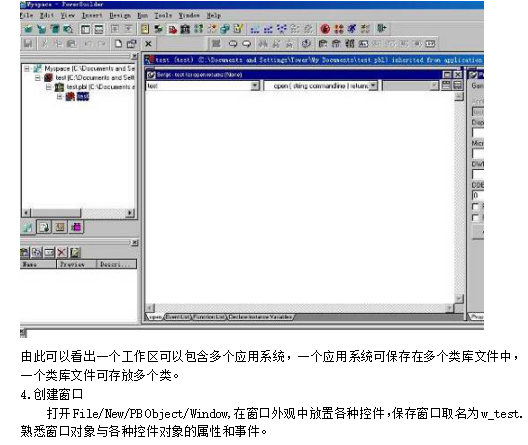Viewport: 528px width, 445px height.
Task: Click the Exit door icon in PowerBar
Action: pos(382,29)
